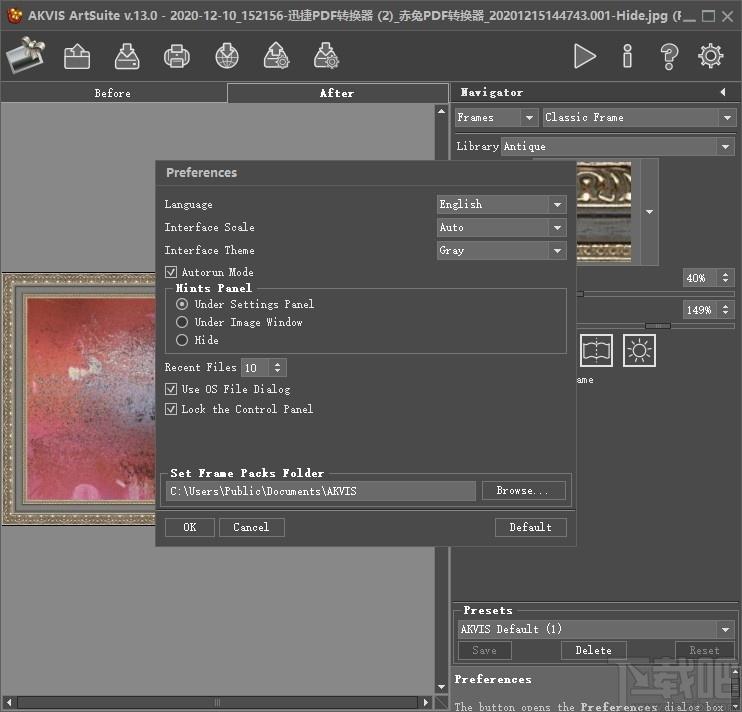742x712 pixels.
Task: Click the 149% slider handle
Action: point(658,325)
